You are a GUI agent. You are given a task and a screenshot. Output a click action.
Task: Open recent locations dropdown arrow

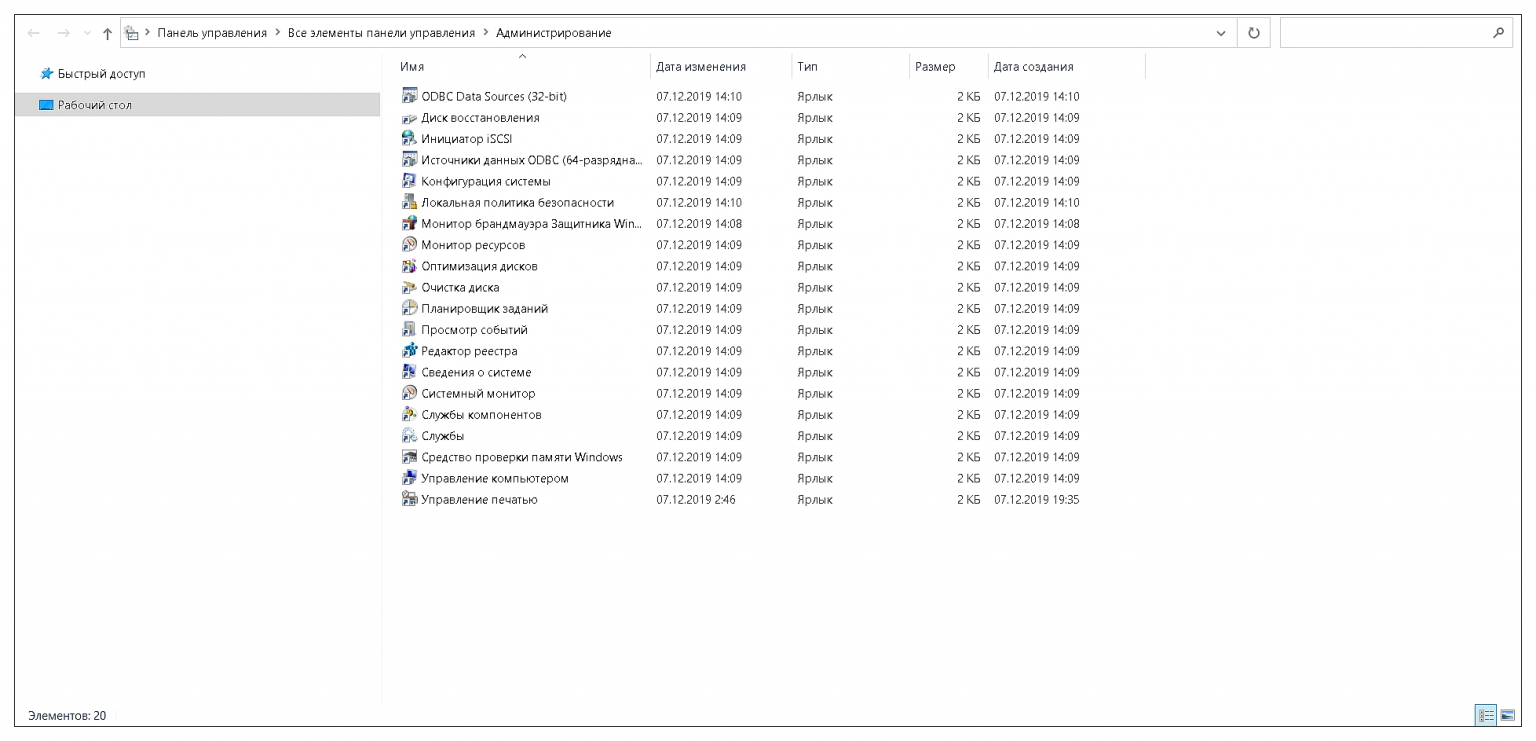(x=86, y=34)
